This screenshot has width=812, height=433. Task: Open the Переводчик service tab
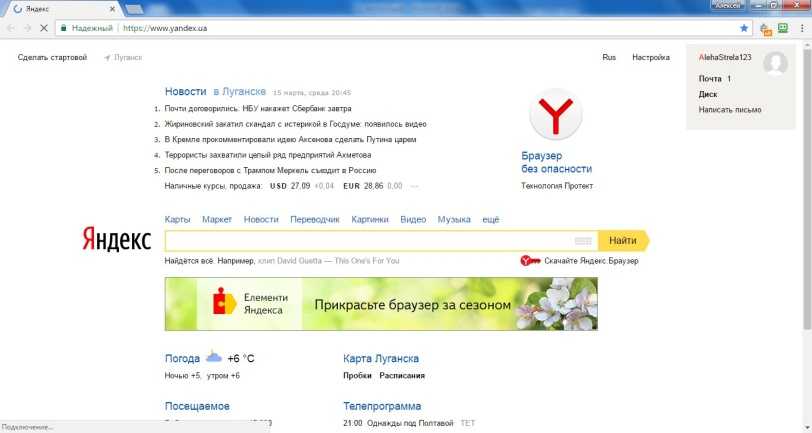pyautogui.click(x=315, y=219)
